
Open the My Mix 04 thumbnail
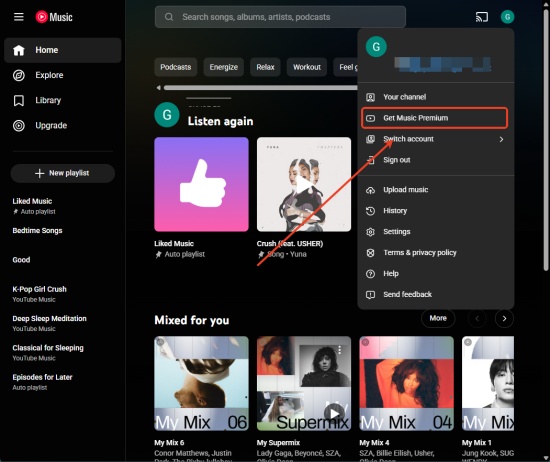pyautogui.click(x=406, y=383)
